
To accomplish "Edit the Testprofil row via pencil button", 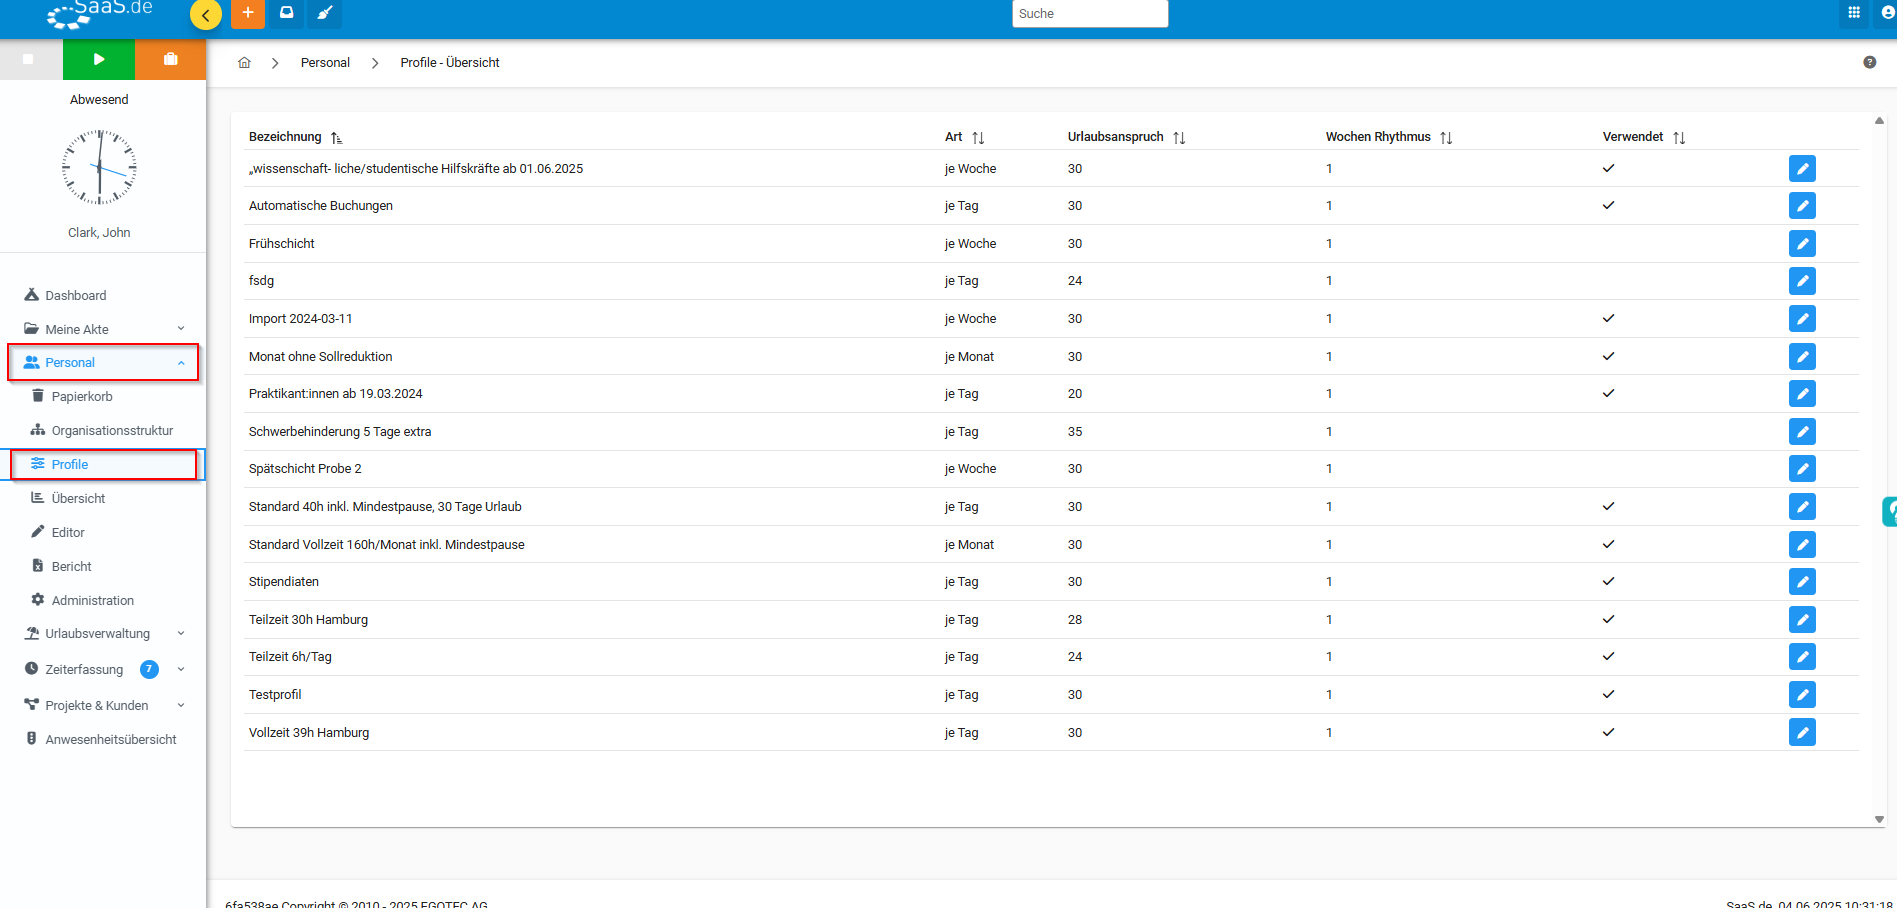I will pyautogui.click(x=1801, y=695).
